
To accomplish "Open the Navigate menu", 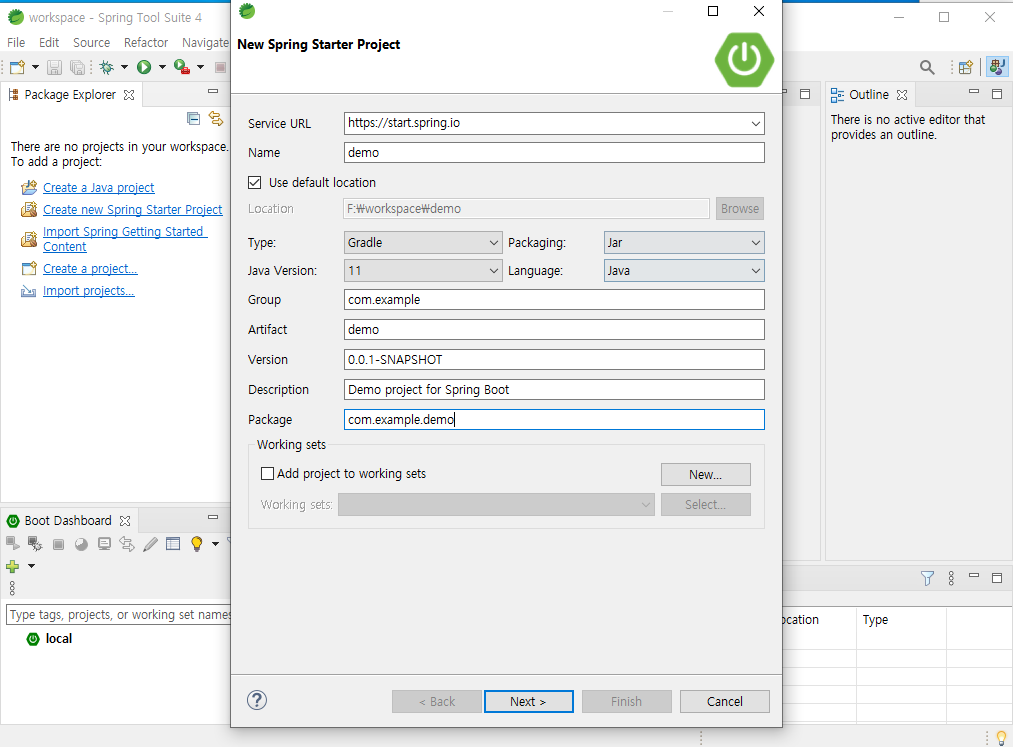I will coord(205,43).
